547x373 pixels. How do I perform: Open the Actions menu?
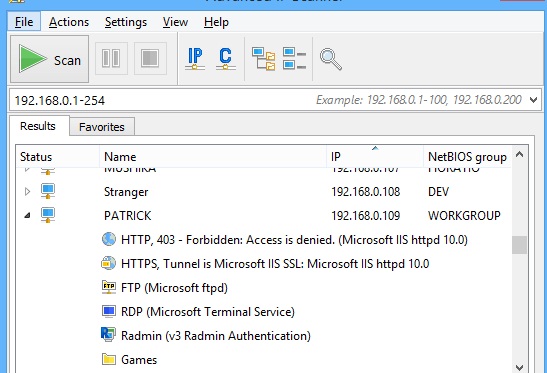coord(69,22)
